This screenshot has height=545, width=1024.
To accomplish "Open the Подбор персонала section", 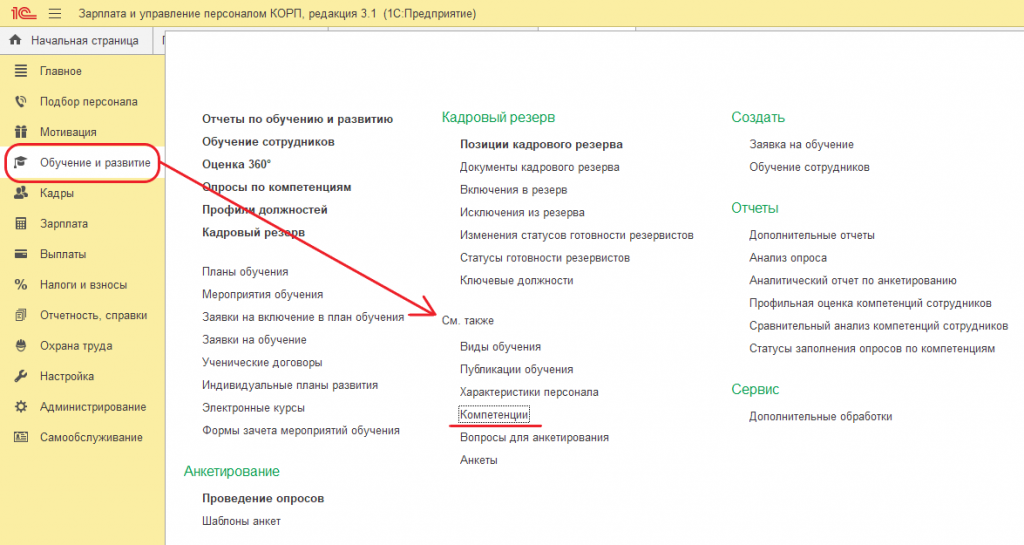I will [x=89, y=102].
